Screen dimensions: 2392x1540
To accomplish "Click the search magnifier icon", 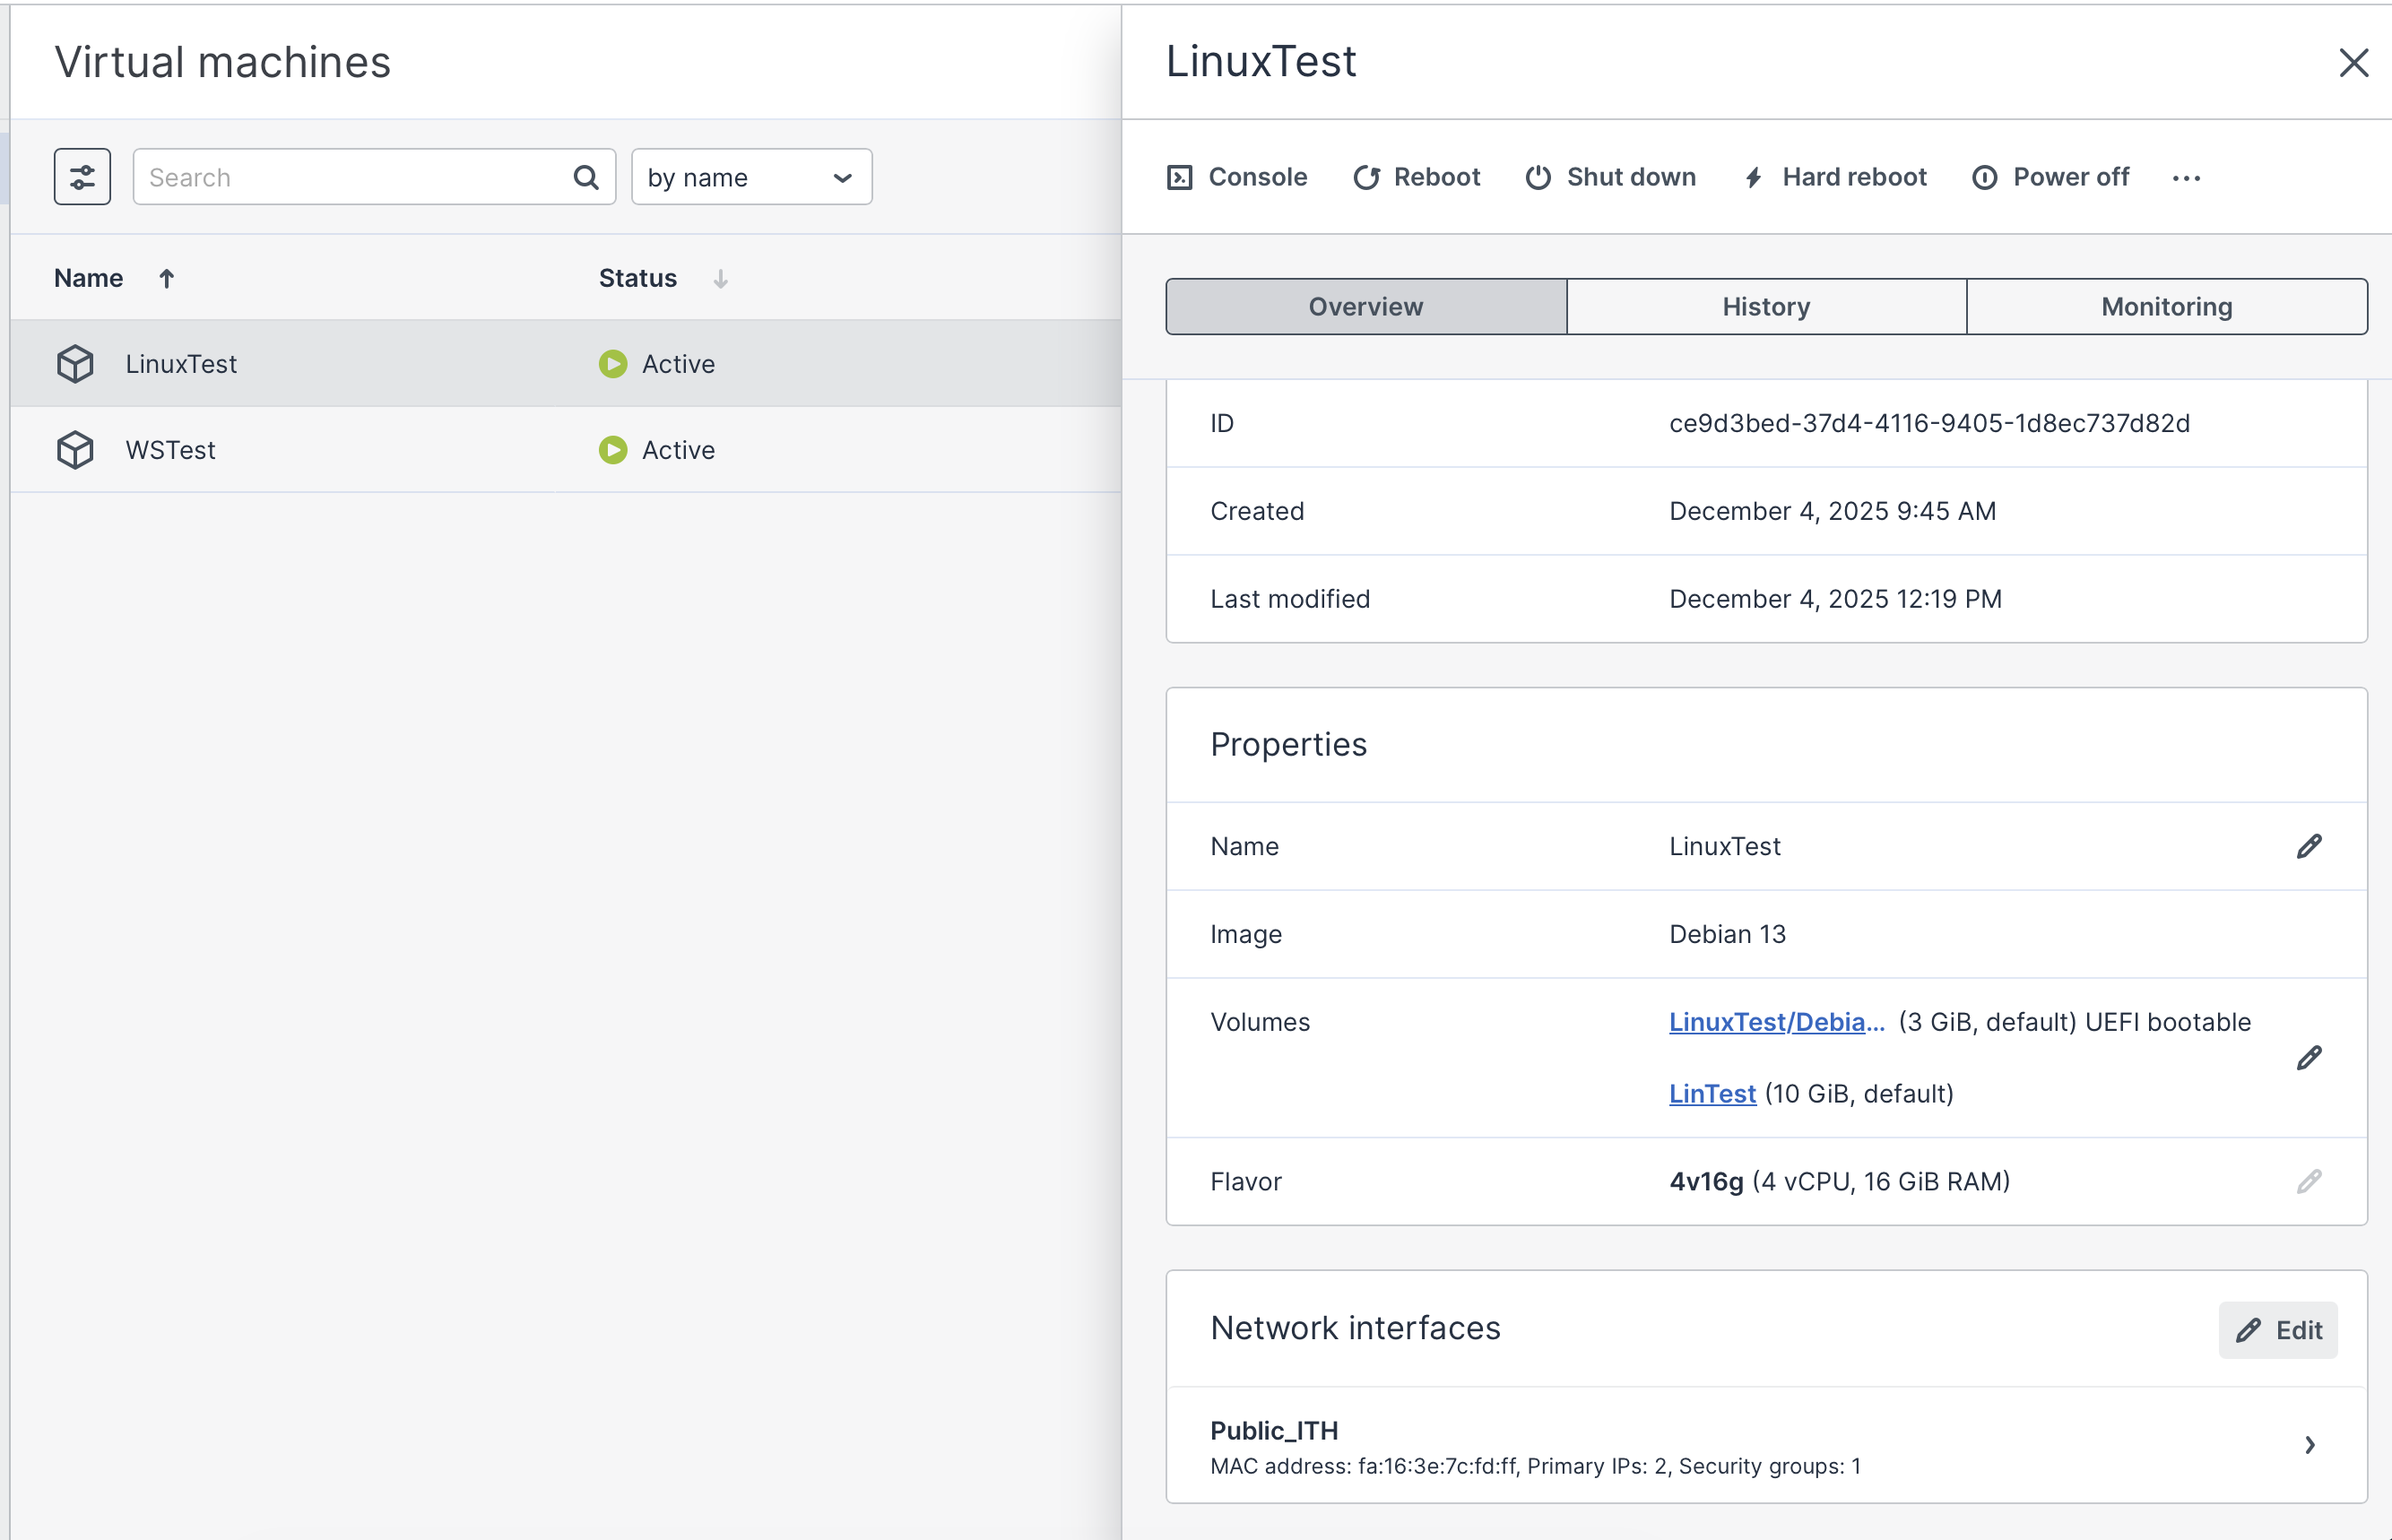I will pos(586,177).
